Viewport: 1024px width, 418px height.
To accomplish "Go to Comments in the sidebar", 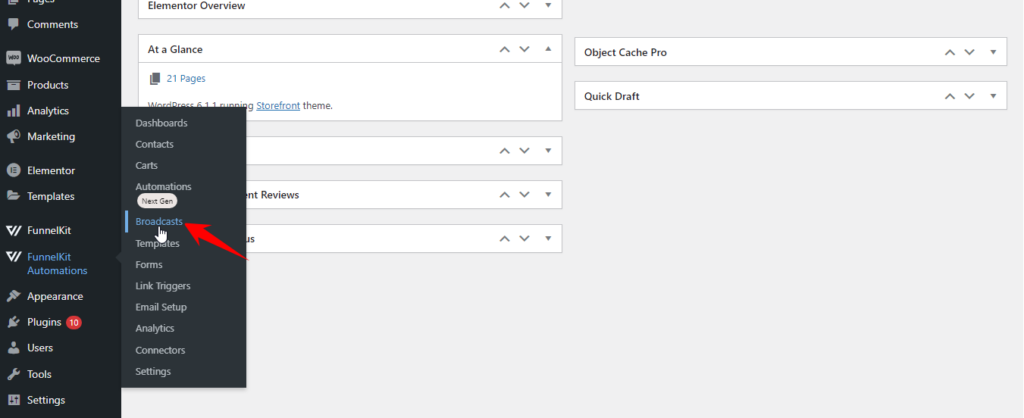I will (x=52, y=24).
